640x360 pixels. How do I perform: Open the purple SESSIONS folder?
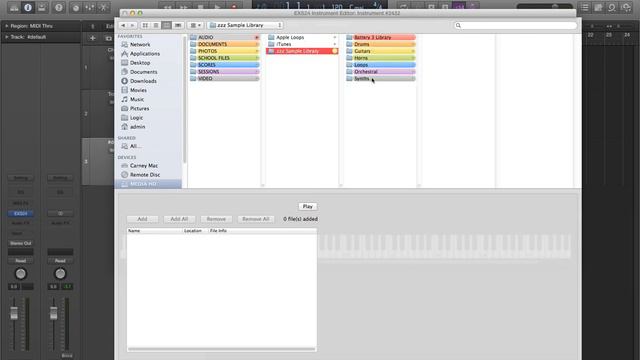click(x=224, y=72)
